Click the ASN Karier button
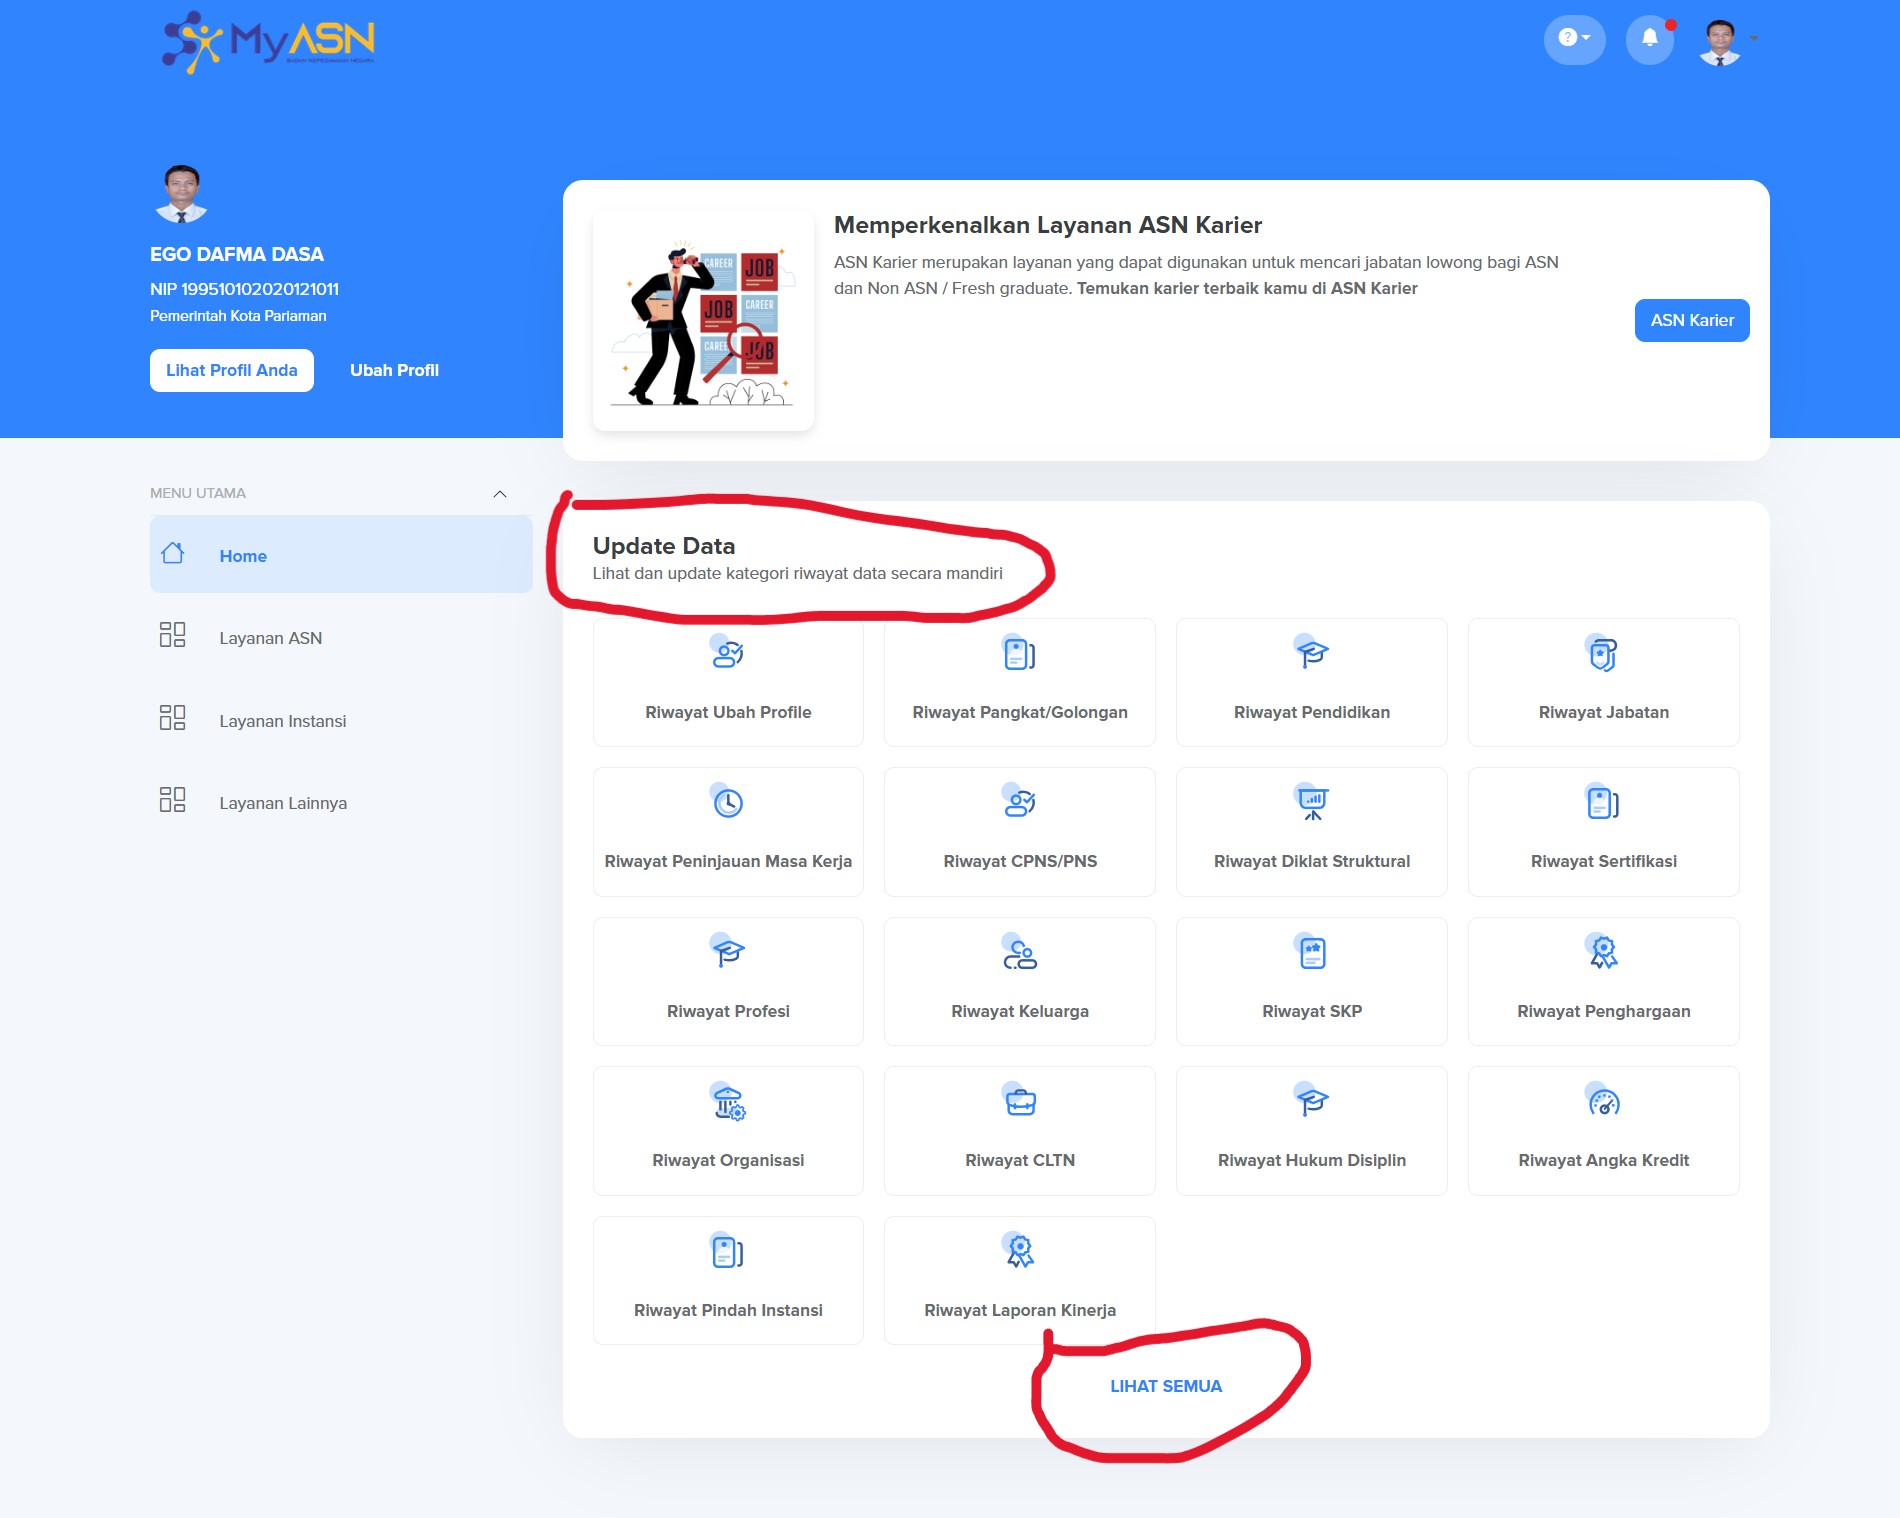Image resolution: width=1900 pixels, height=1518 pixels. pyautogui.click(x=1691, y=320)
